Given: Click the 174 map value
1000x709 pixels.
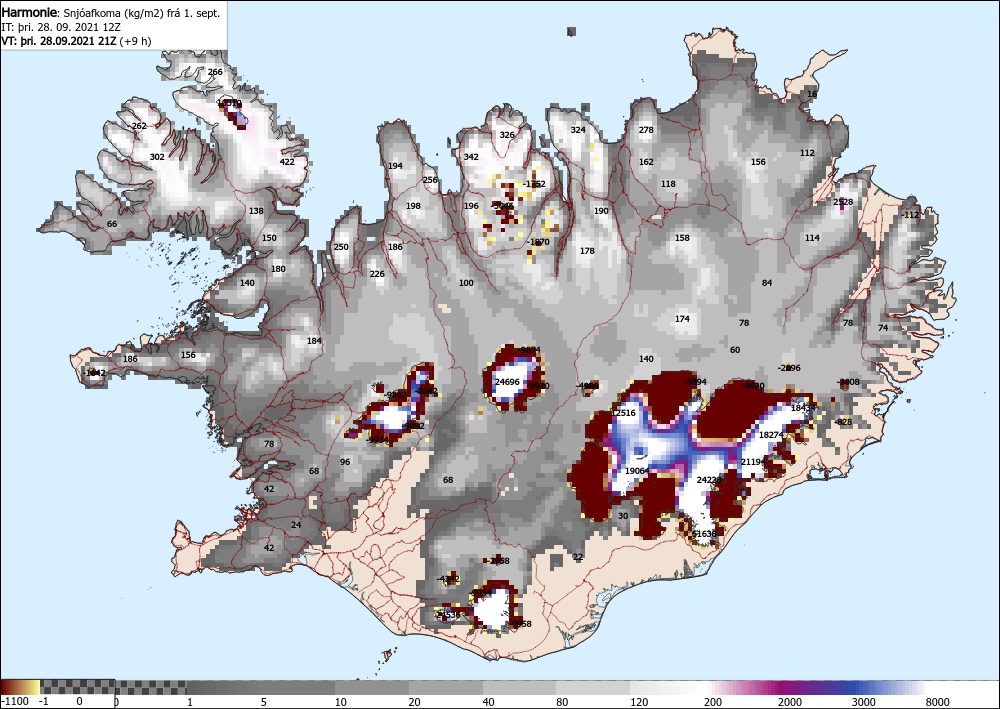Looking at the screenshot, I should 682,319.
